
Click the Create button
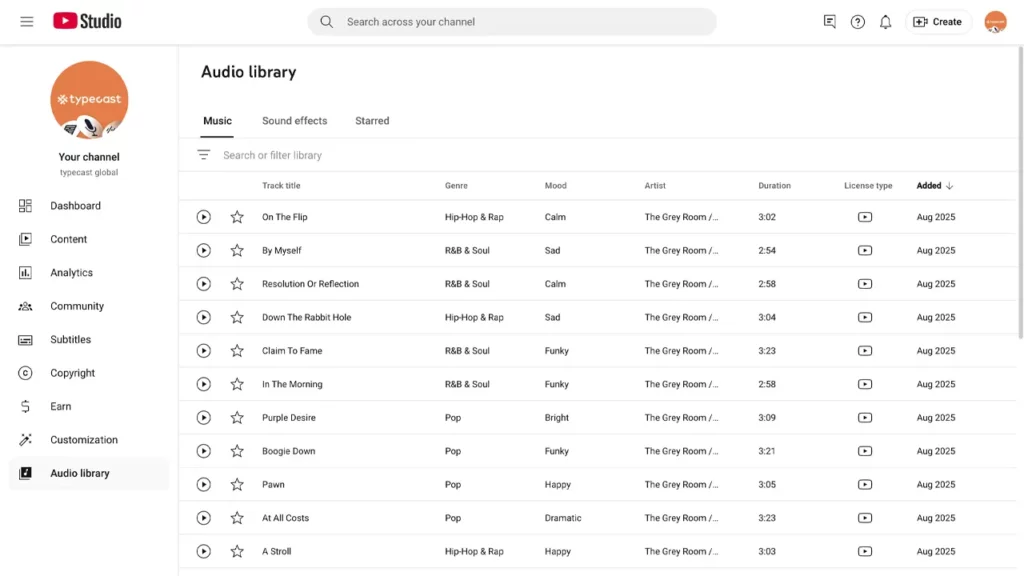(937, 22)
